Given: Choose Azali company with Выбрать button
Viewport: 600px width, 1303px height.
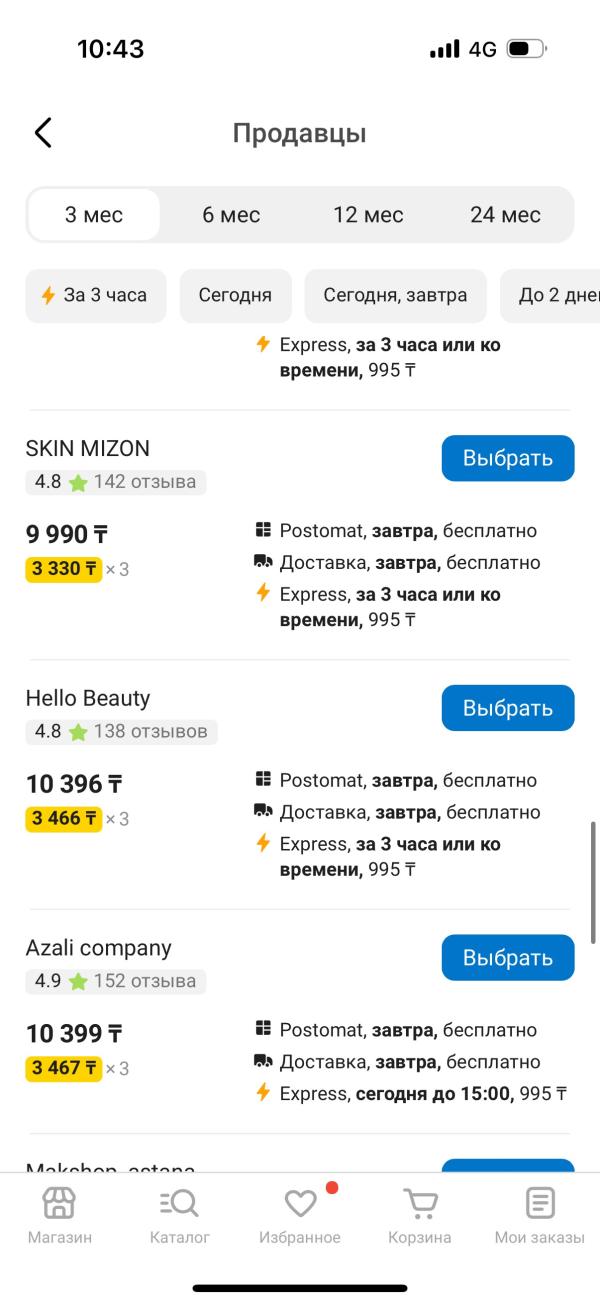Looking at the screenshot, I should [x=508, y=958].
